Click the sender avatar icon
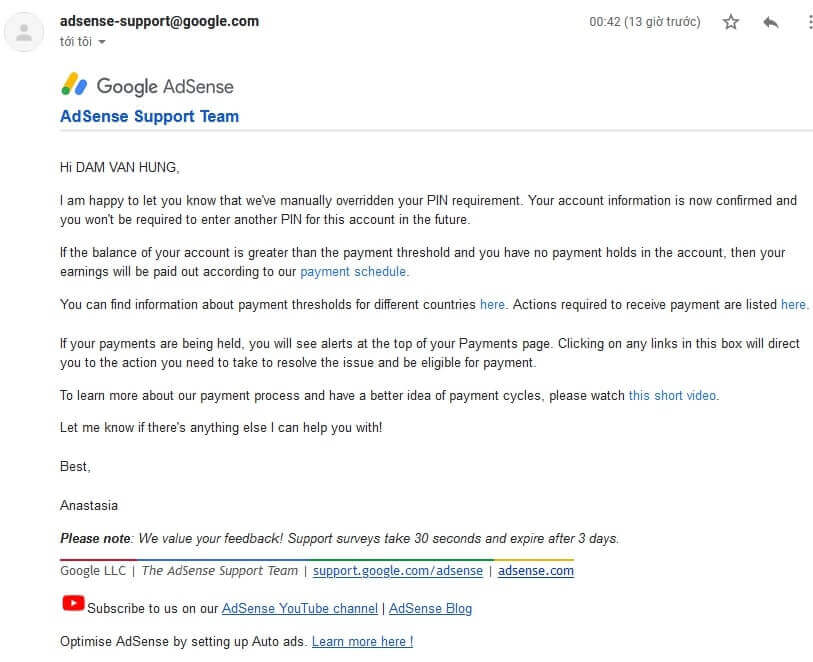This screenshot has height=662, width=813. point(22,31)
